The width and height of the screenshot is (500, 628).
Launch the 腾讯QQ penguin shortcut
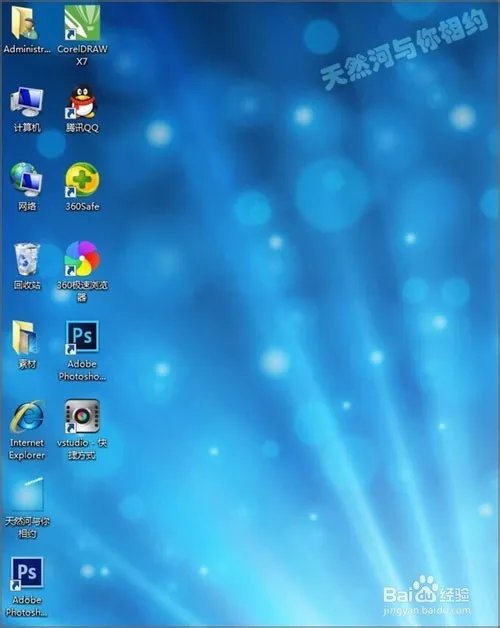[x=82, y=102]
